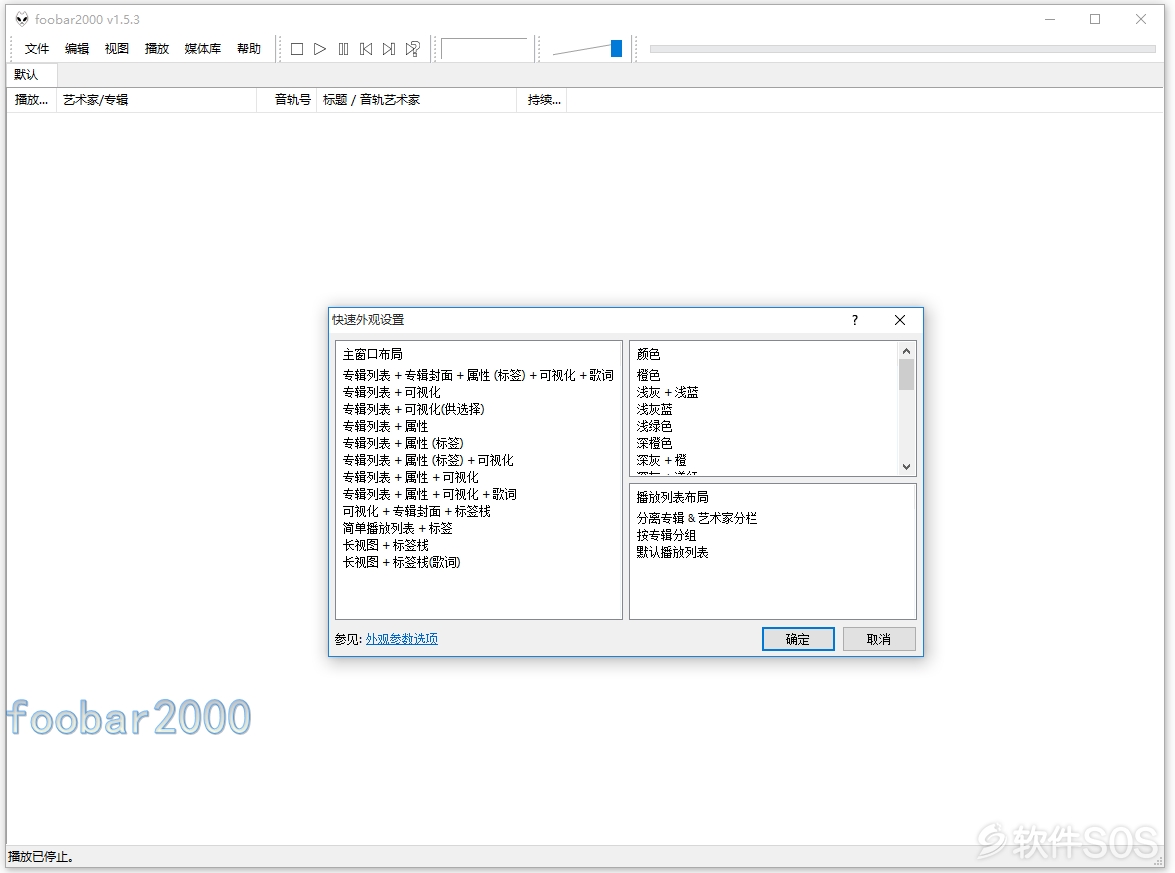Select the 浅灰蓝 color scheme
The width and height of the screenshot is (1175, 873).
[654, 409]
